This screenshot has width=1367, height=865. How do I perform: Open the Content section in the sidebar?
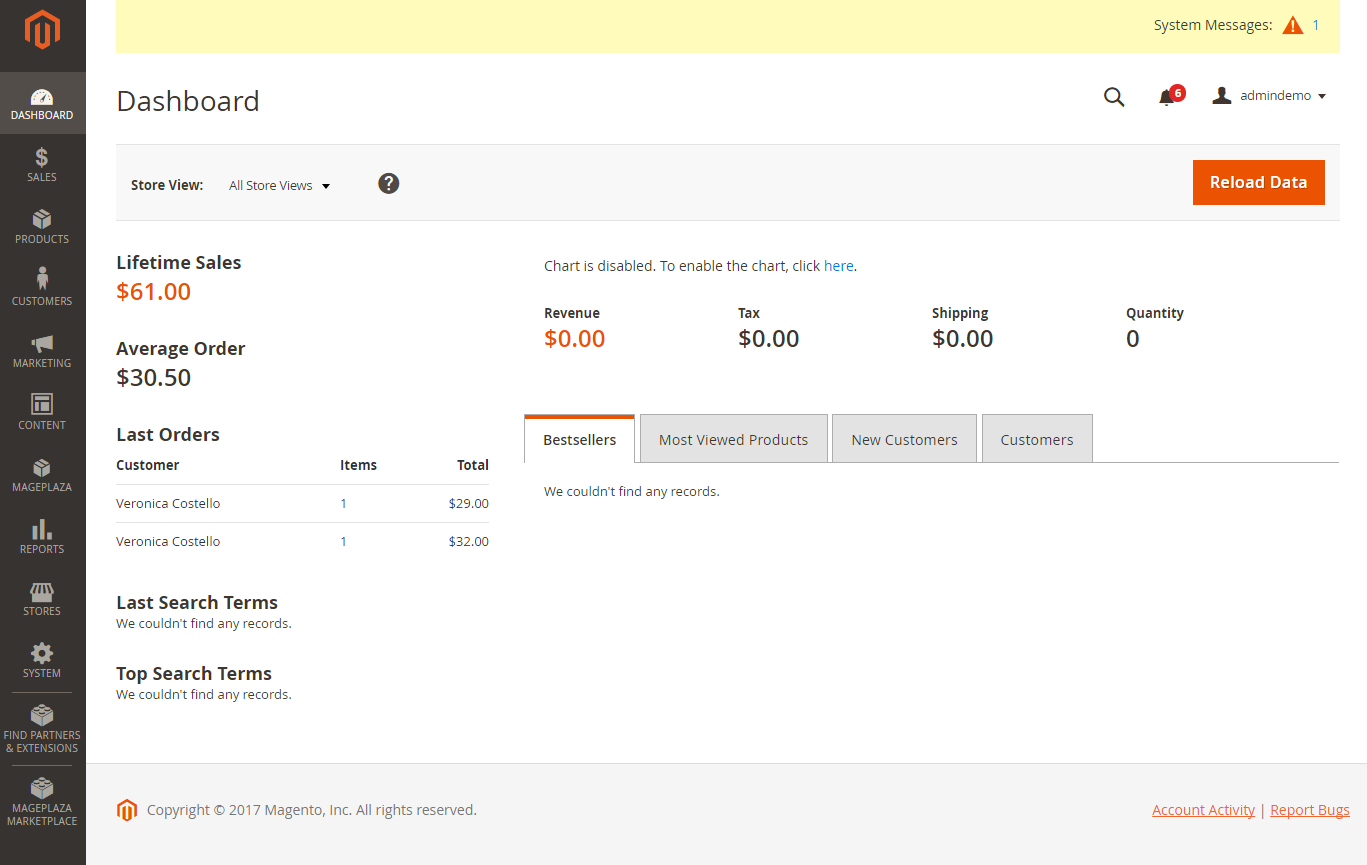41,411
